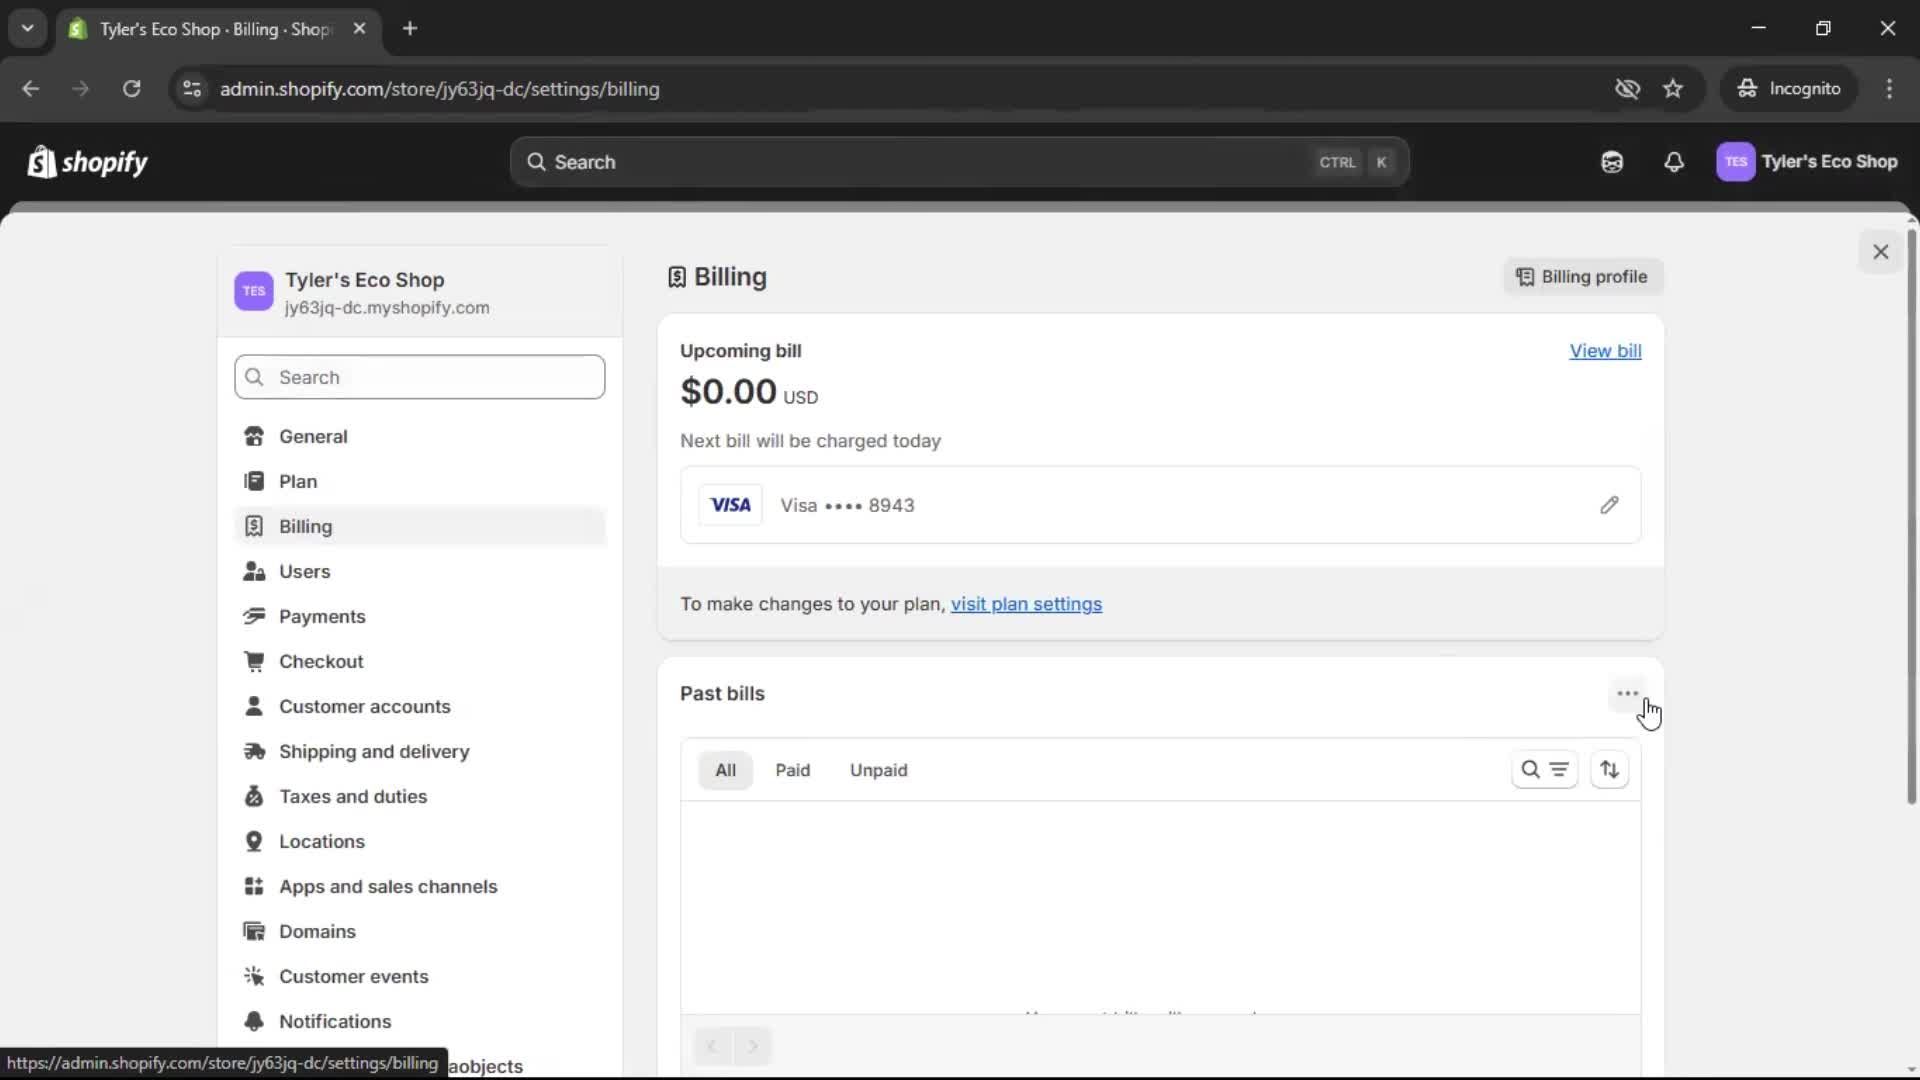The width and height of the screenshot is (1920, 1080).
Task: Open the Past bills overflow menu
Action: [x=1626, y=693]
